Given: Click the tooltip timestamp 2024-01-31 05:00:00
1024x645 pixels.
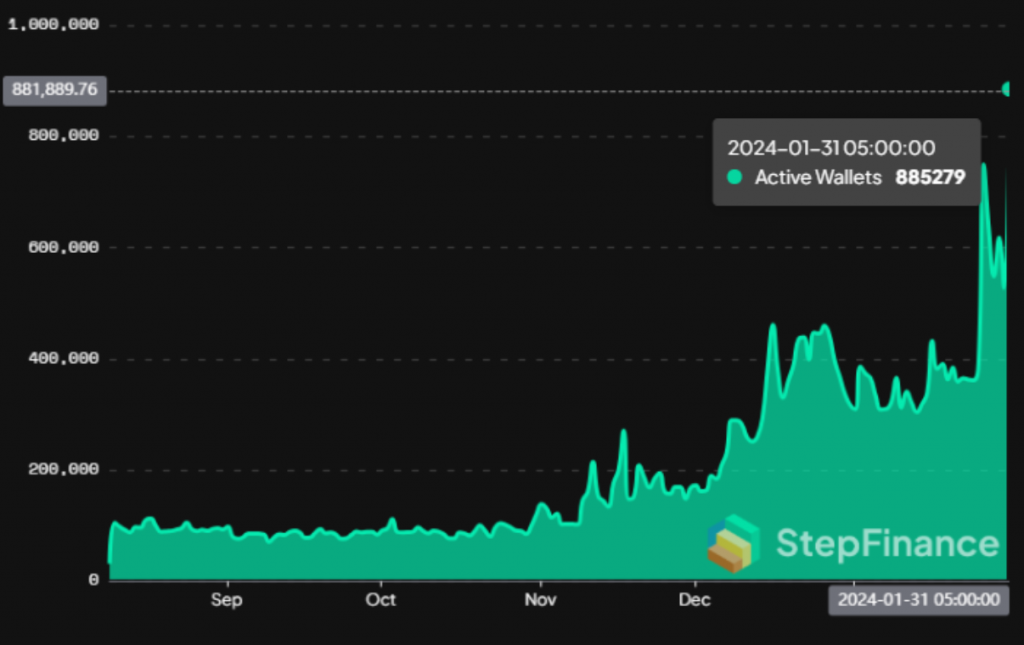Looking at the screenshot, I should 831,149.
